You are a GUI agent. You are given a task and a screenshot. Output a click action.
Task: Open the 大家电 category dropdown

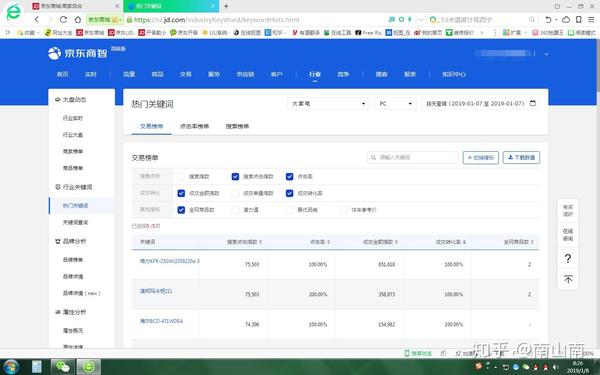(x=329, y=104)
